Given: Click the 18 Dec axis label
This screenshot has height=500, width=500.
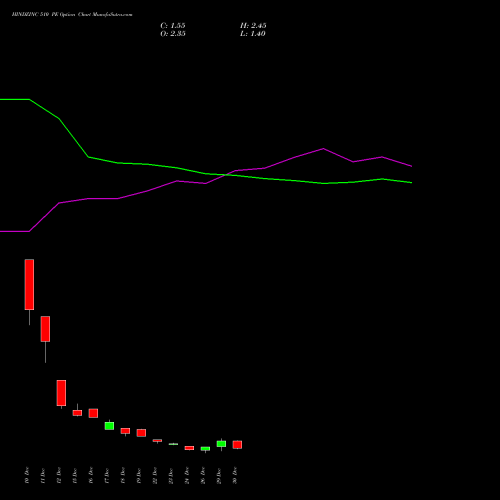Looking at the screenshot, I should click(x=123, y=475).
